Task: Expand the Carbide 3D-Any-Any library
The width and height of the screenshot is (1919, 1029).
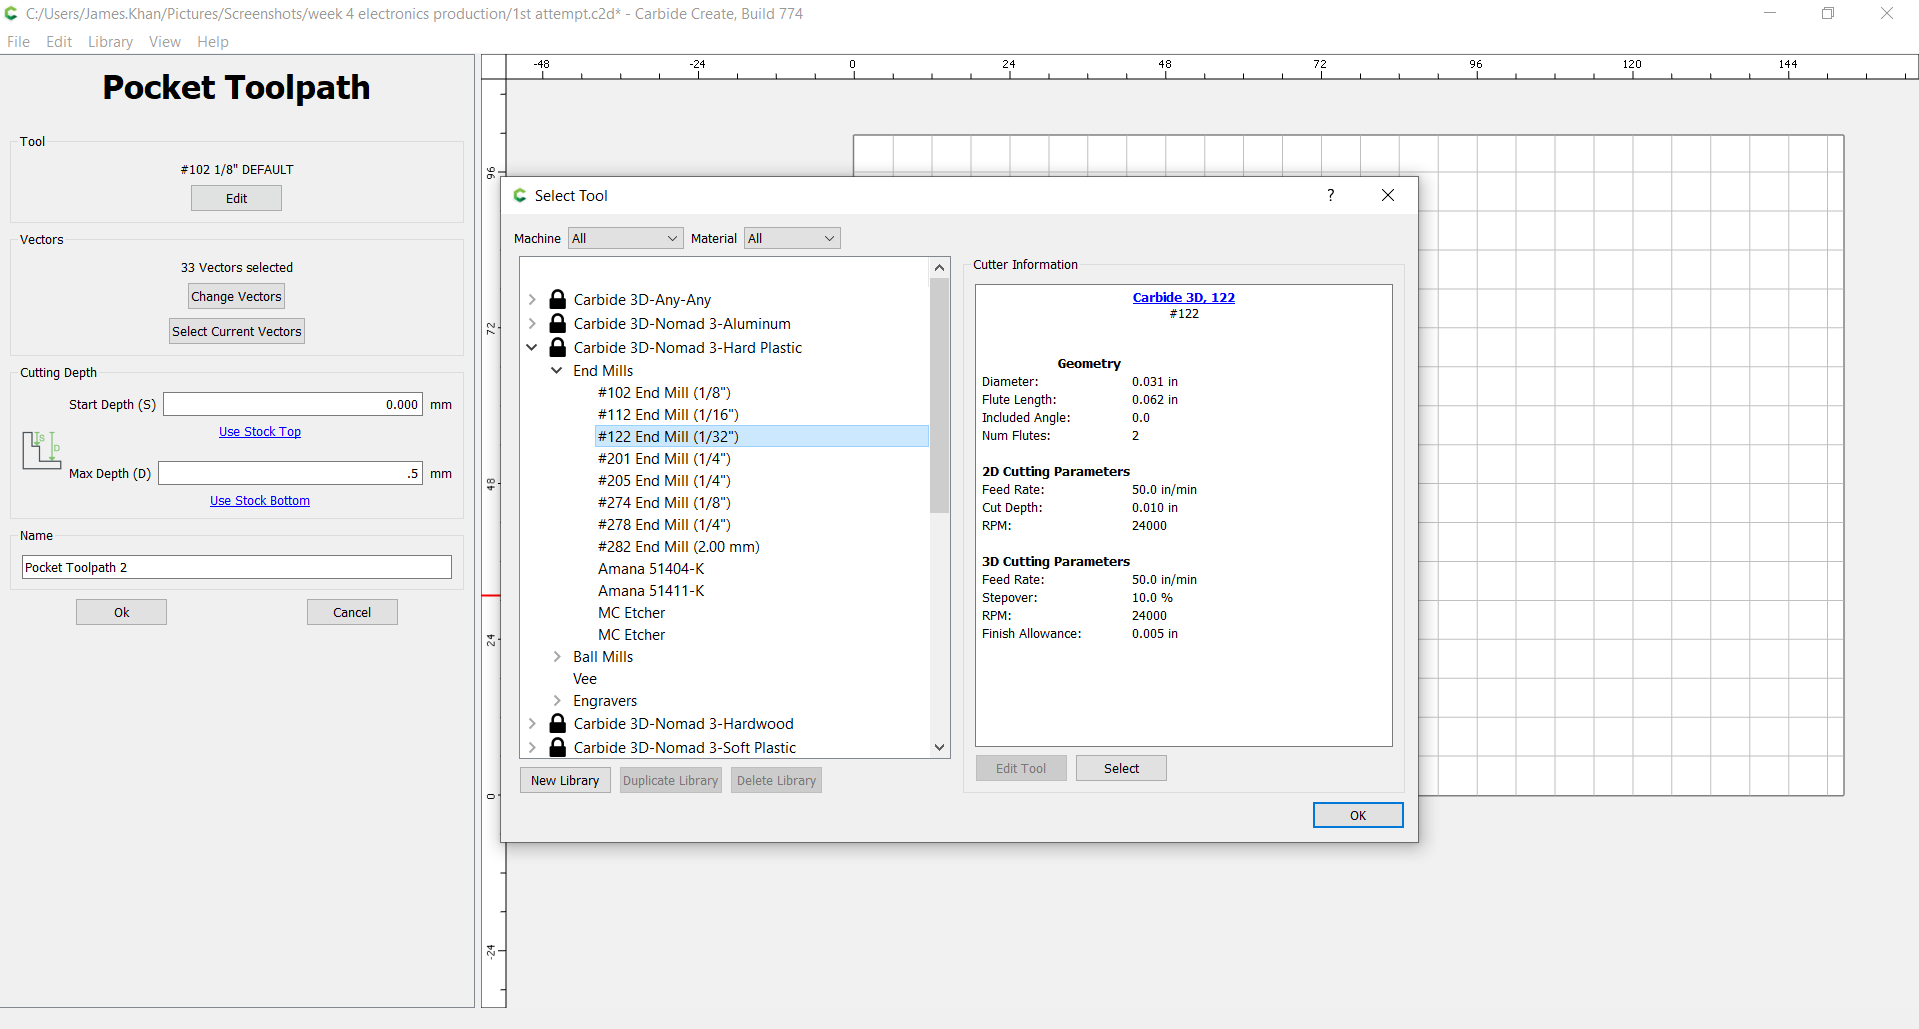Action: pos(532,299)
